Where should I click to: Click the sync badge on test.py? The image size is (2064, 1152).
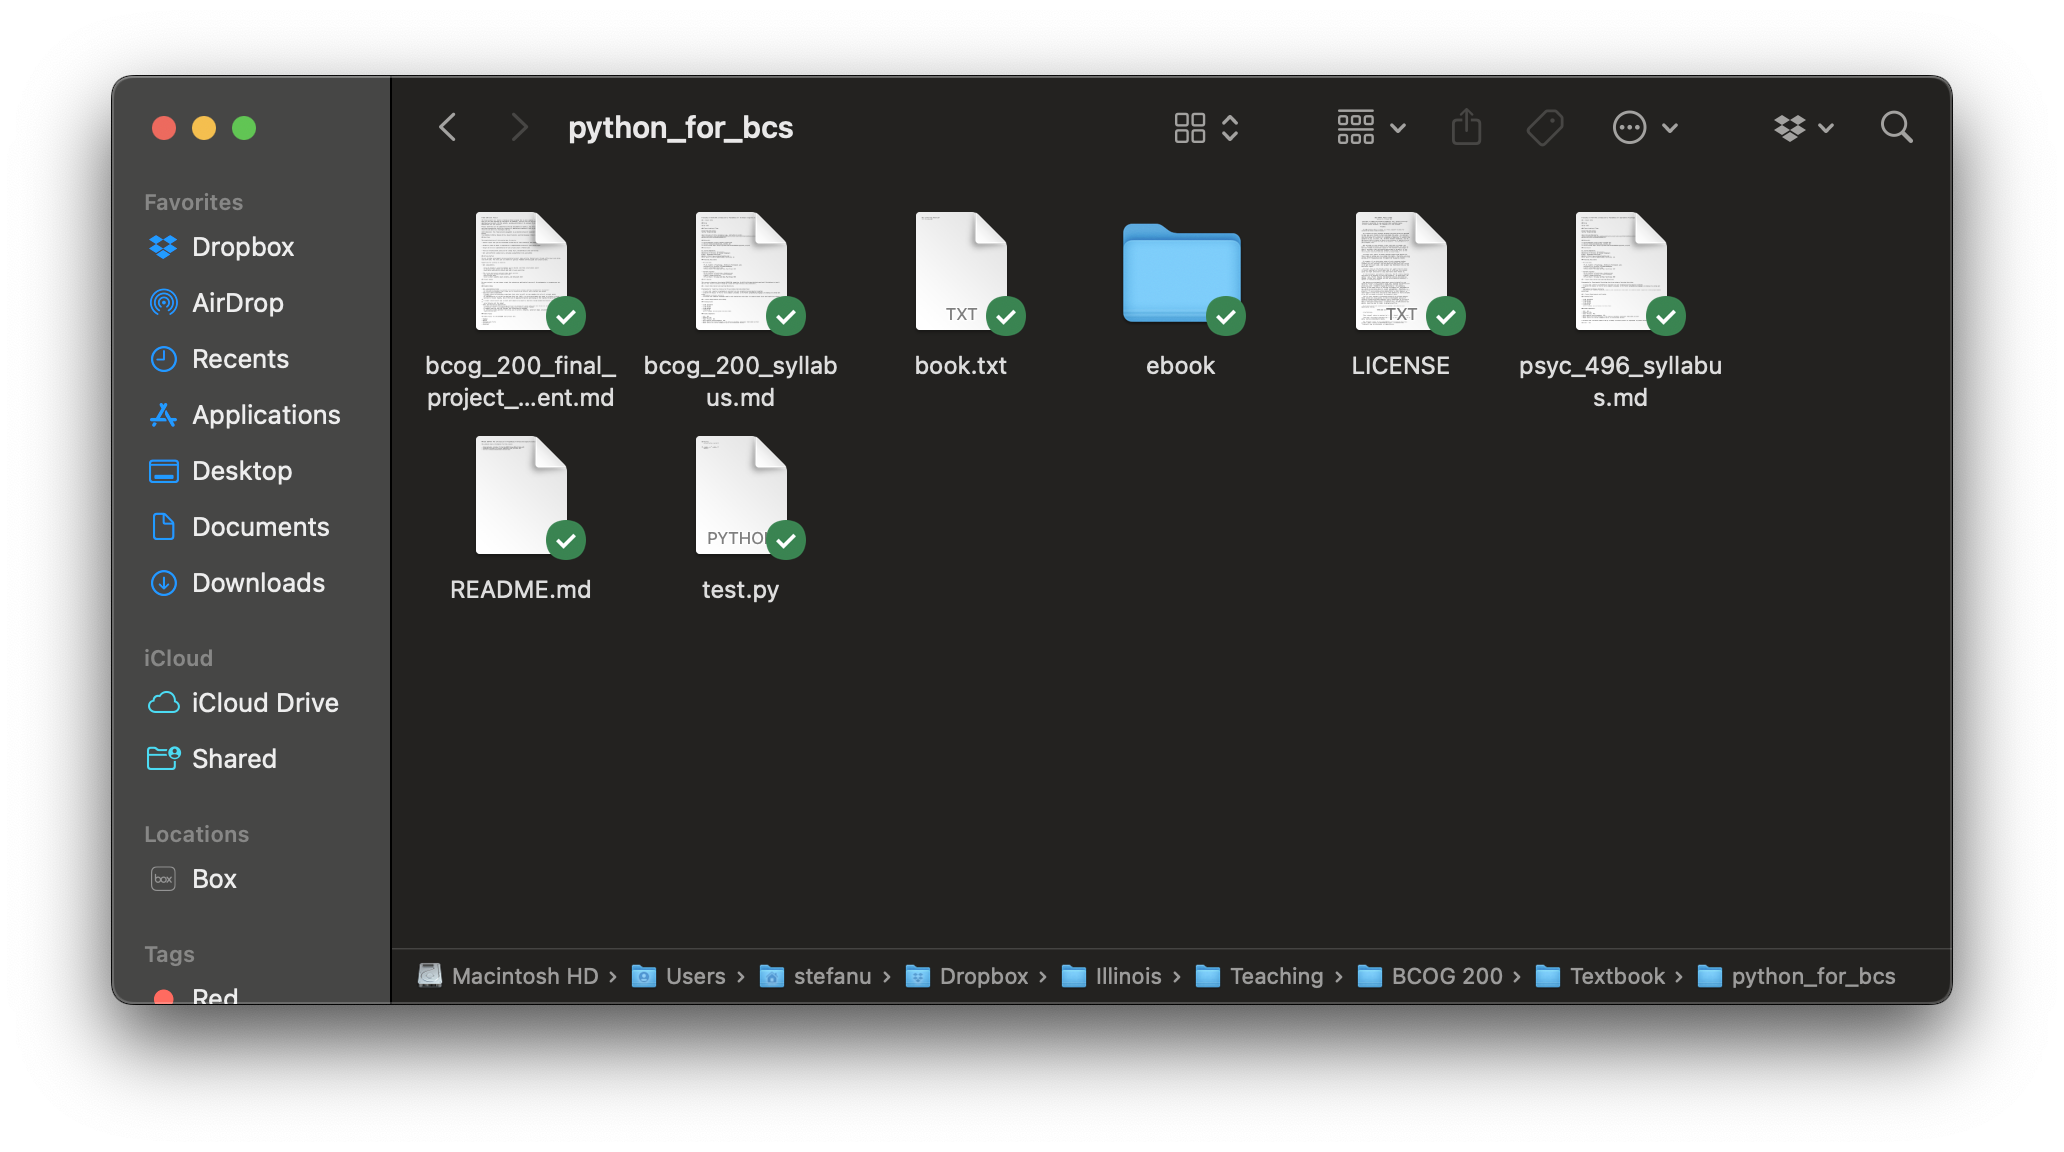coord(786,540)
